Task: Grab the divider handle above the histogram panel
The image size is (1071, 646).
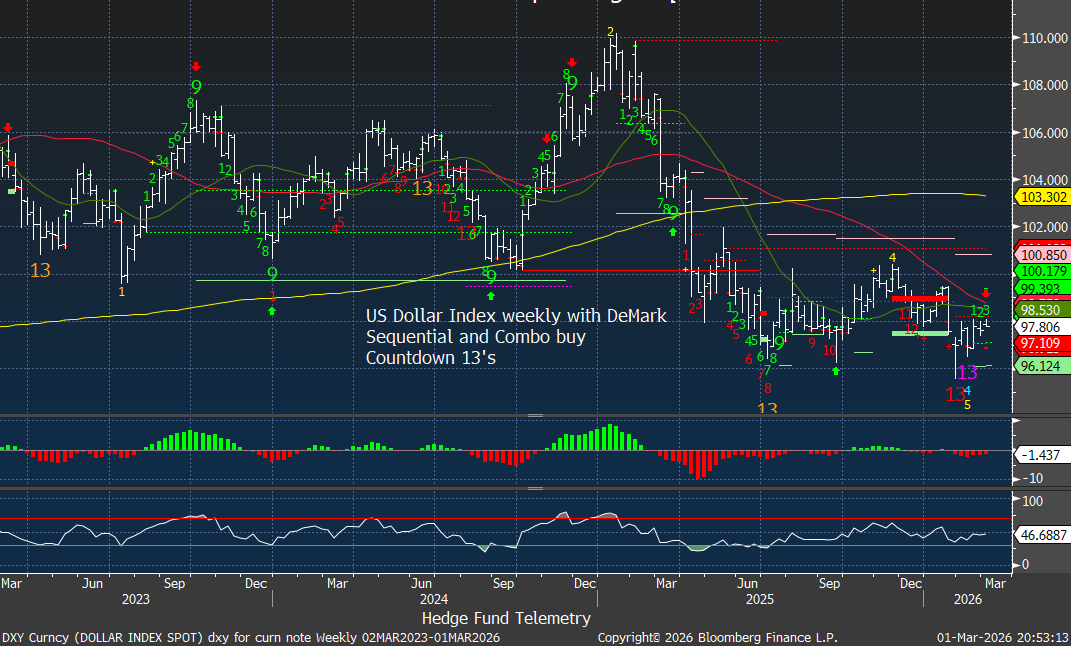Action: [x=535, y=415]
